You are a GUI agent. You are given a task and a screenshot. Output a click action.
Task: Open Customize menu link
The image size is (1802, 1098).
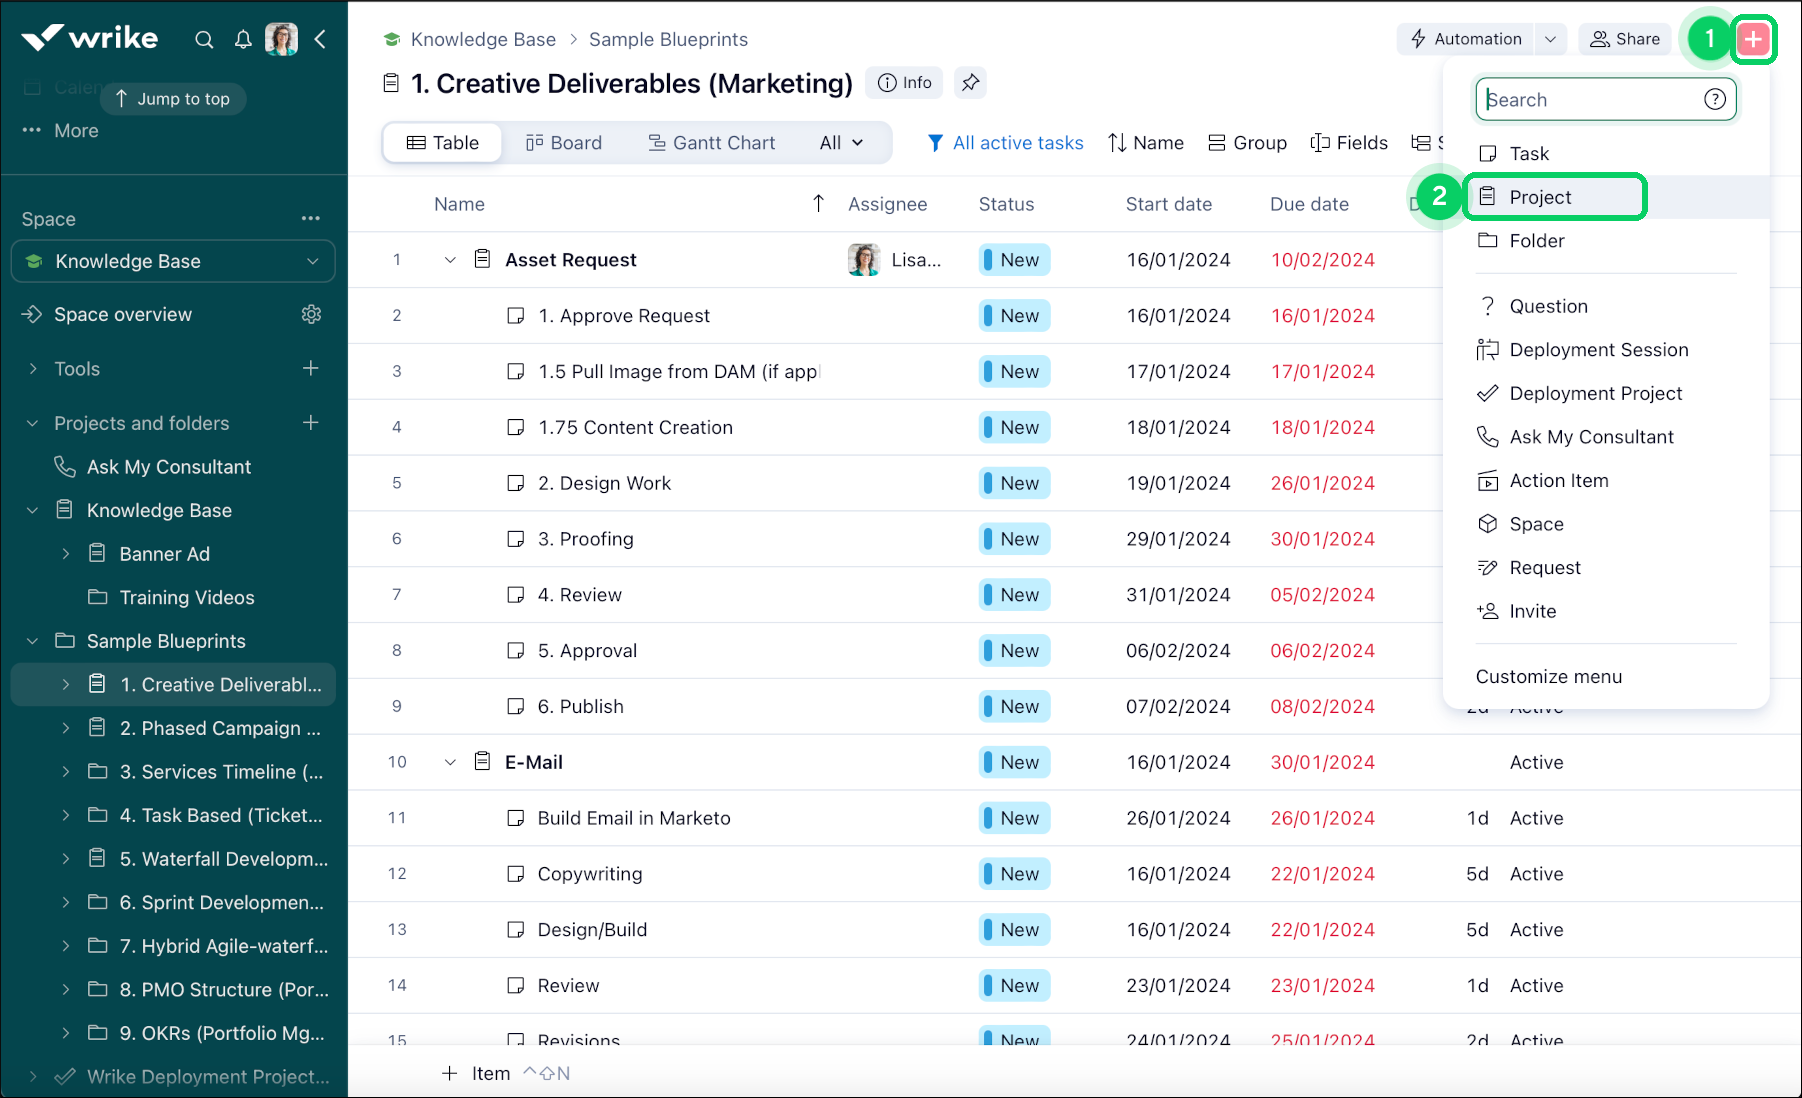point(1548,677)
